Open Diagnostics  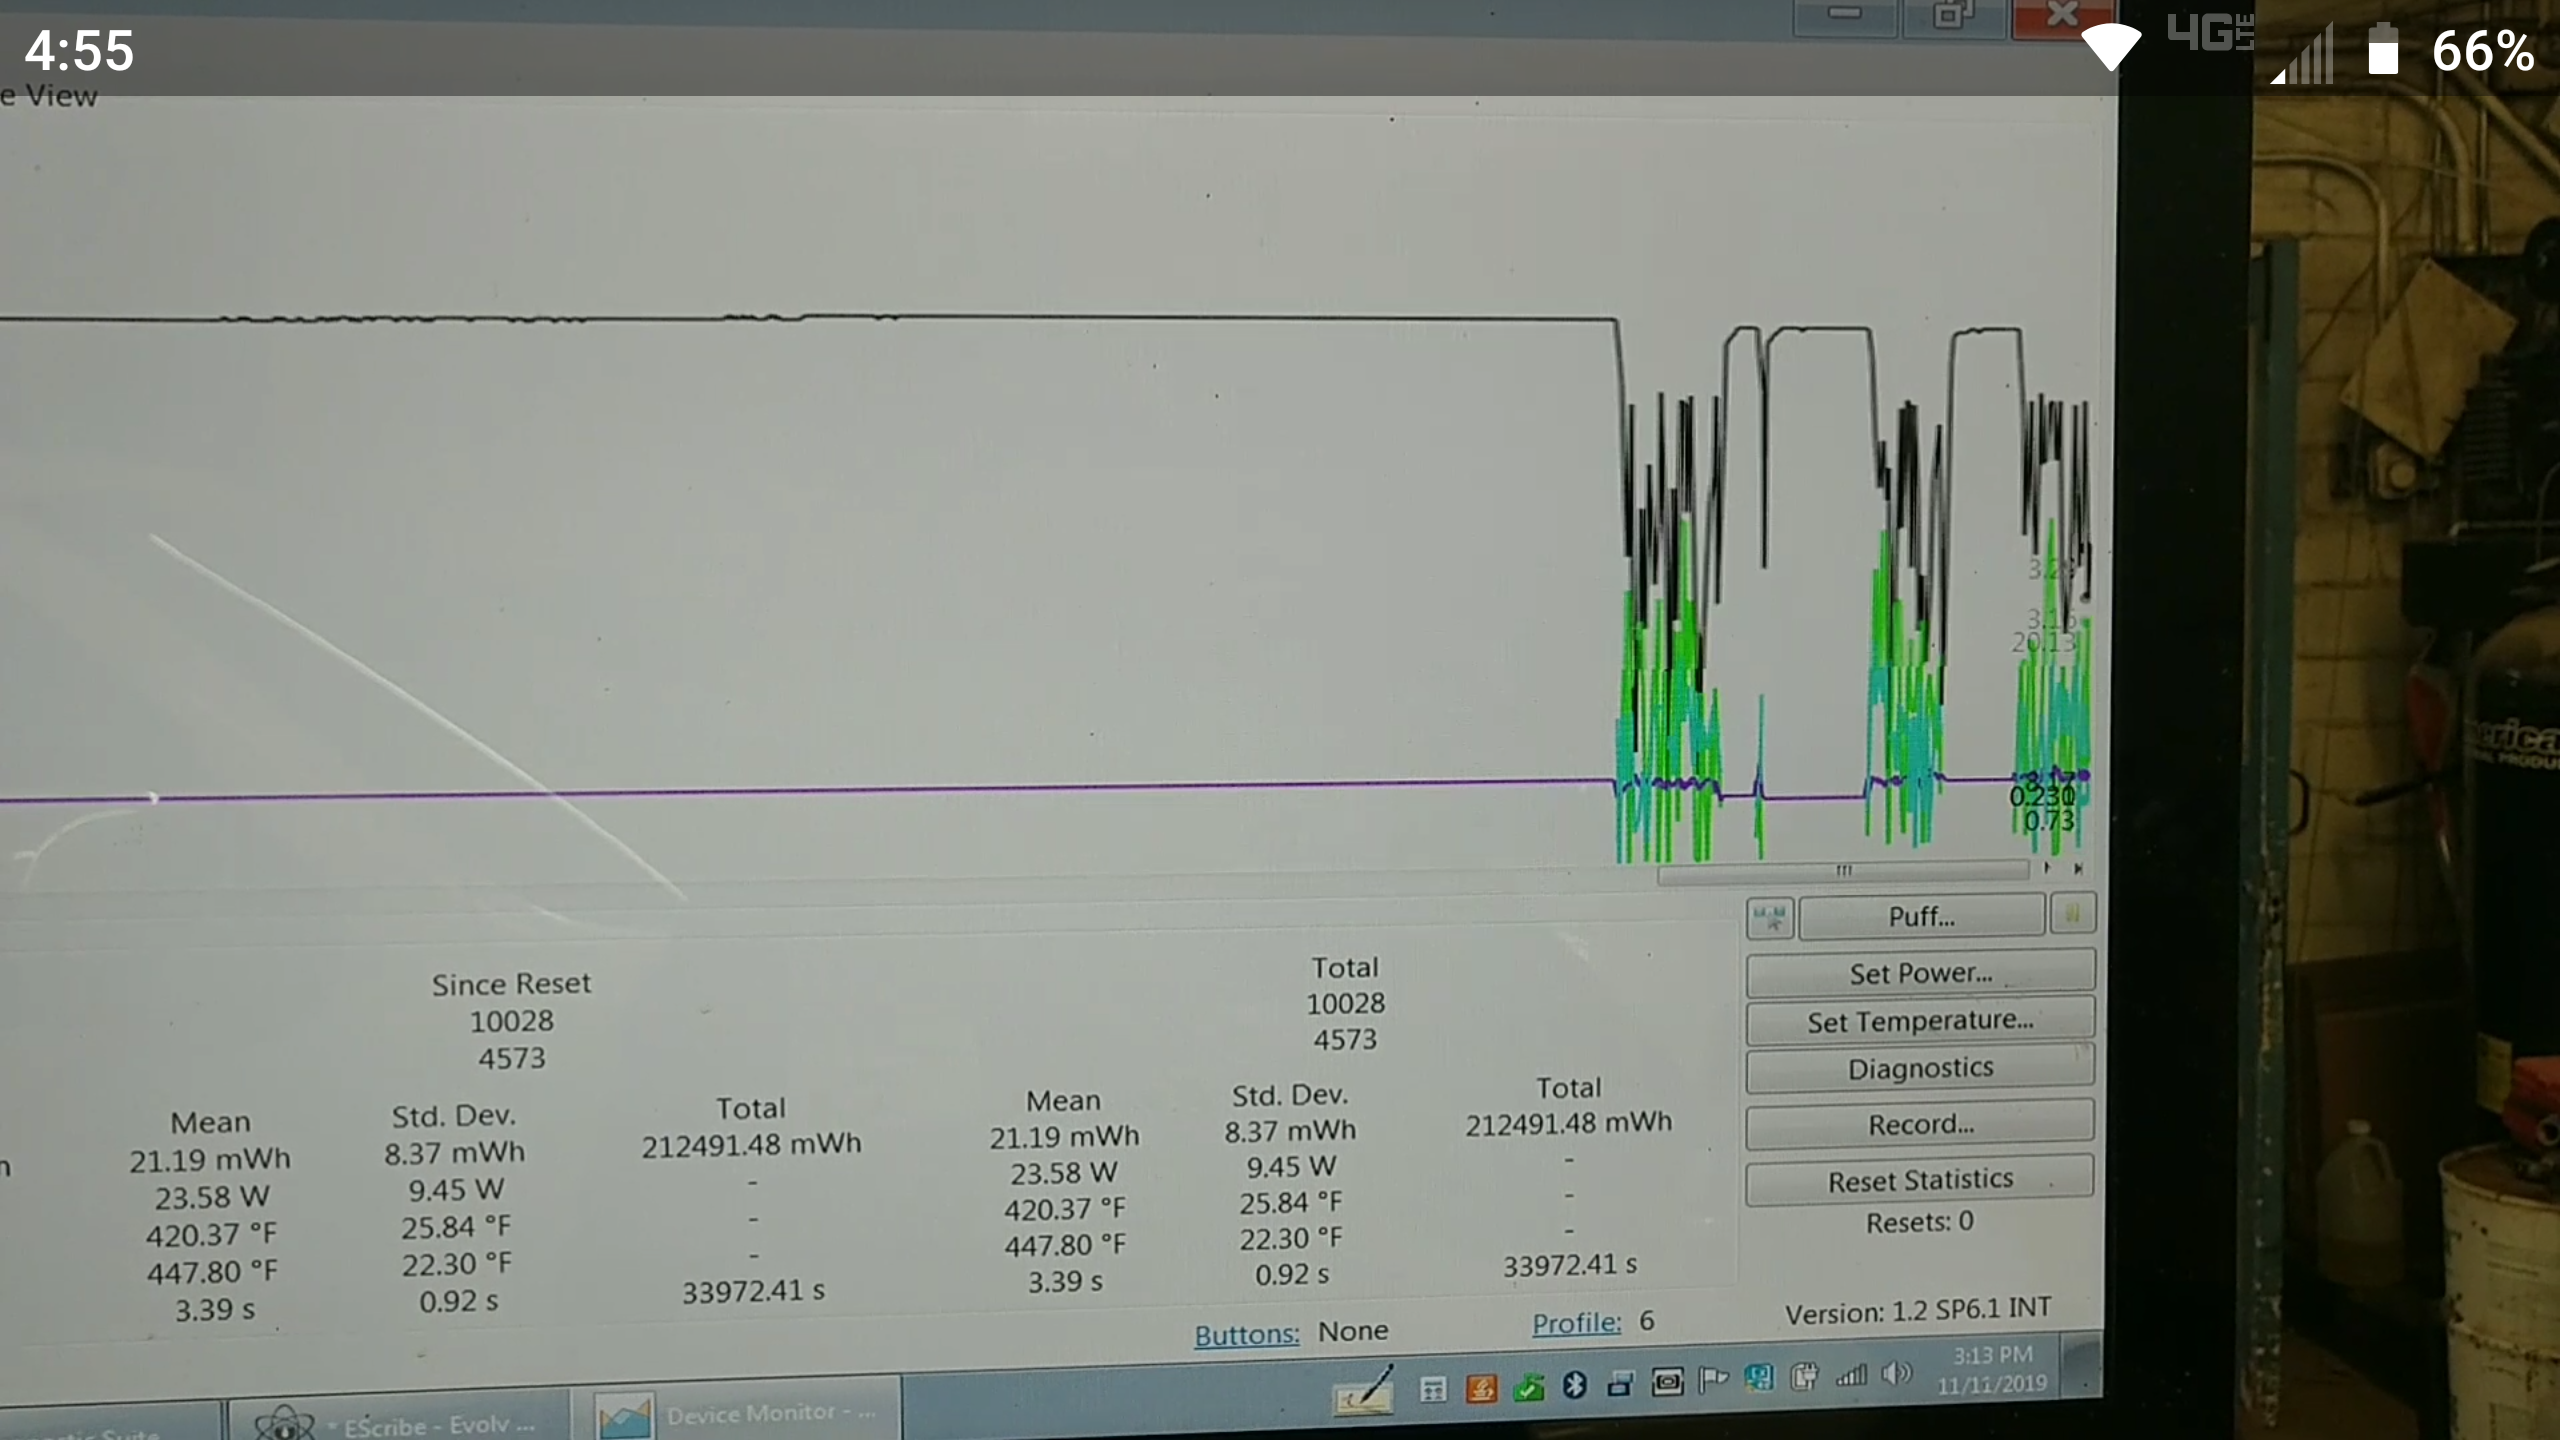pos(1919,1068)
